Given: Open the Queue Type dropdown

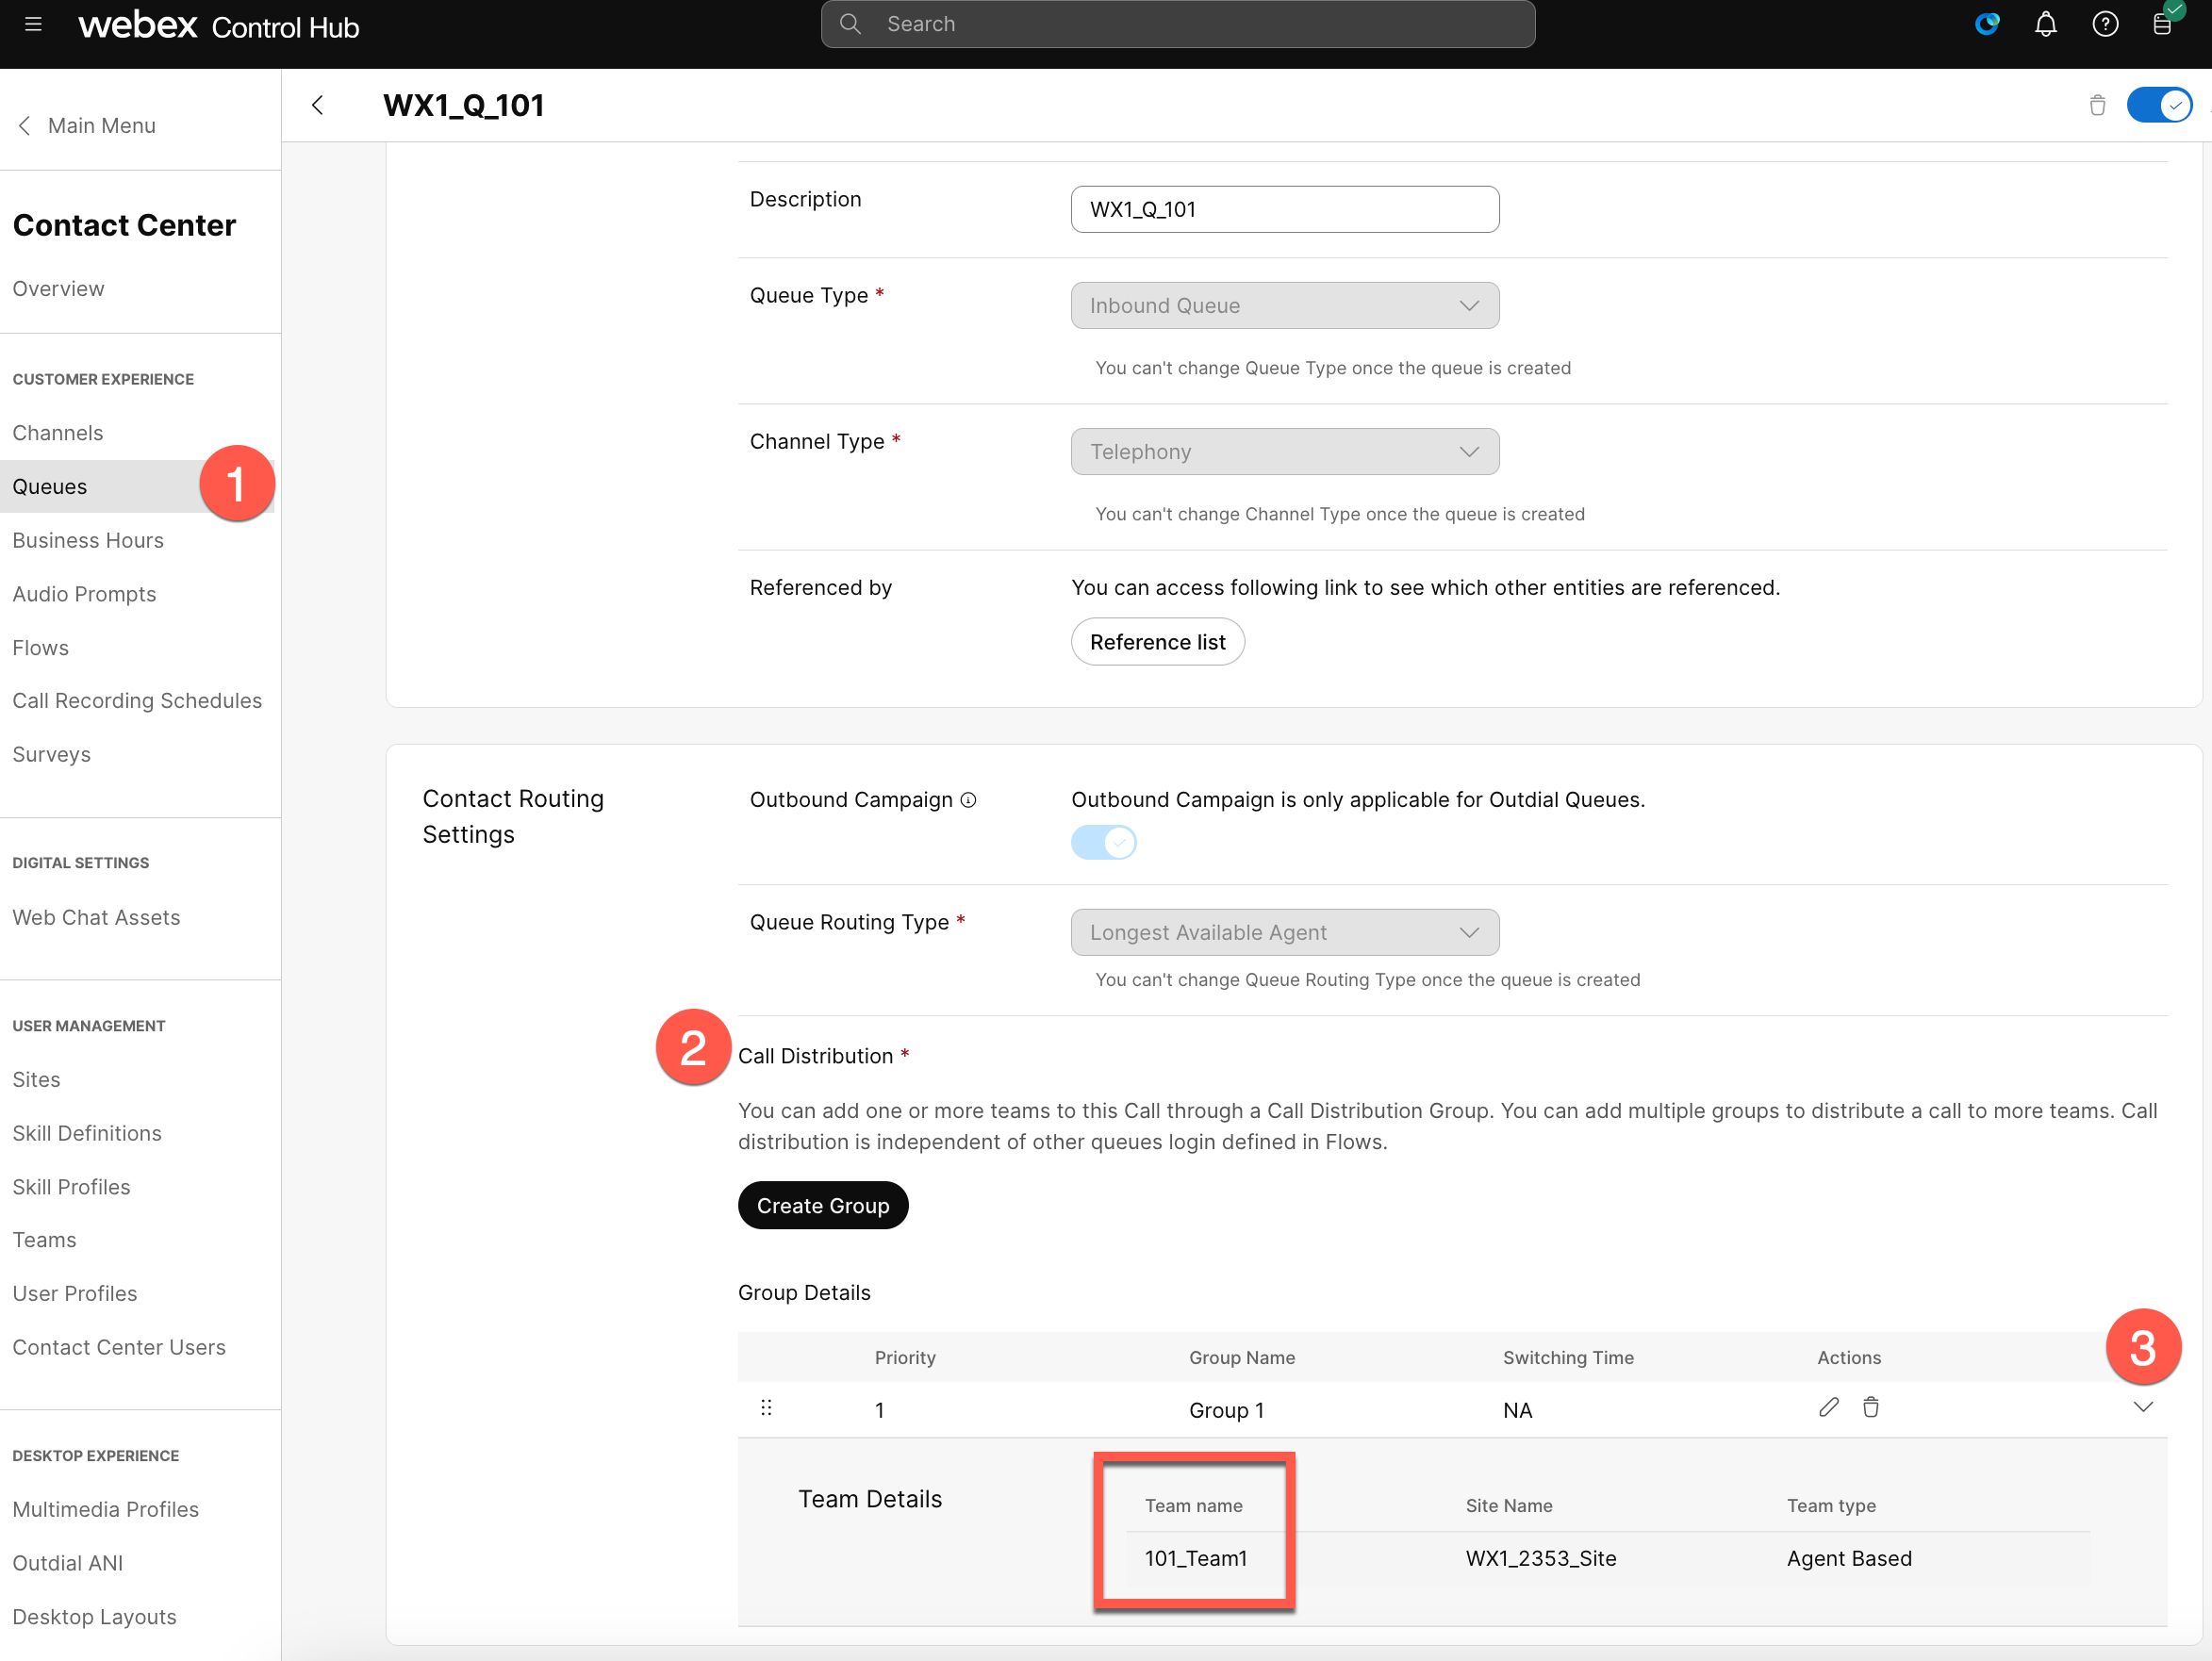Looking at the screenshot, I should click(1284, 305).
